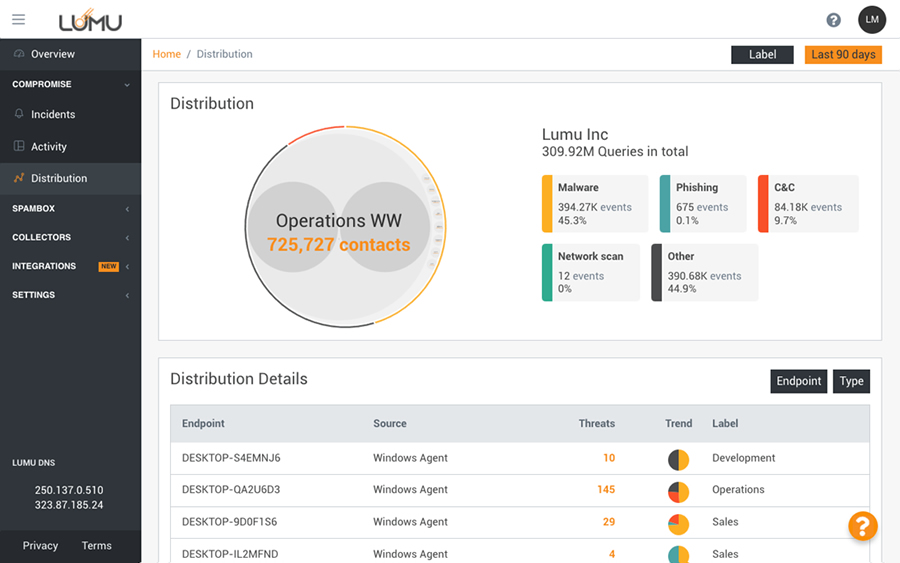The width and height of the screenshot is (900, 563).
Task: Click the Incidents bell icon
Action: [x=19, y=114]
